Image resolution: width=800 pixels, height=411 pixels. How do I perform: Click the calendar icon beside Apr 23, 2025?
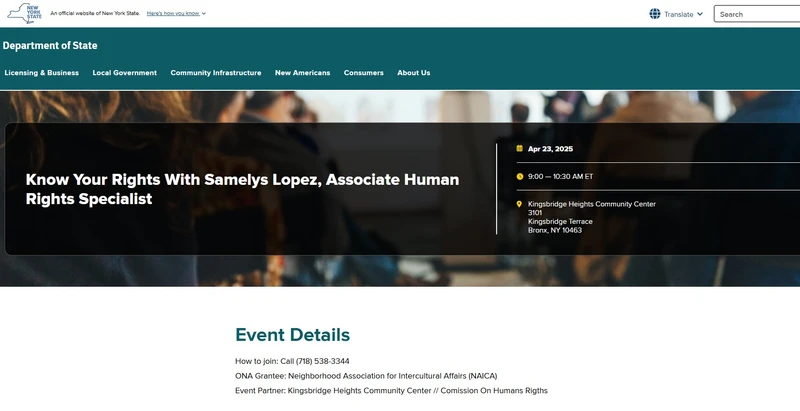[519, 148]
